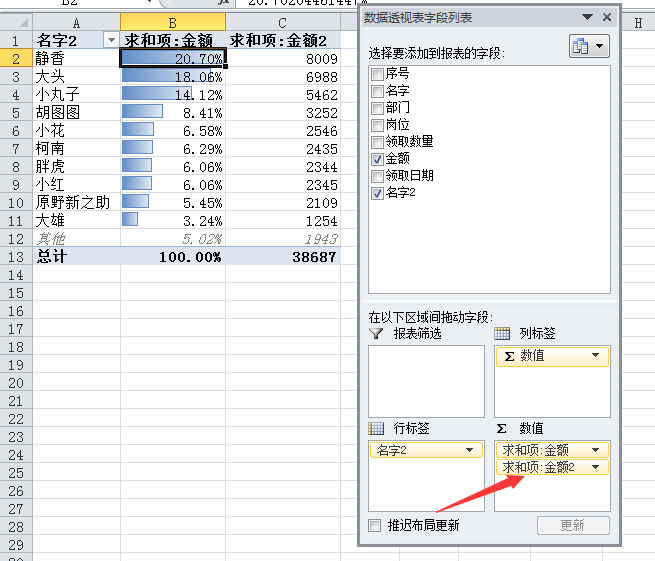Select column C header
This screenshot has width=655, height=561.
(283, 23)
